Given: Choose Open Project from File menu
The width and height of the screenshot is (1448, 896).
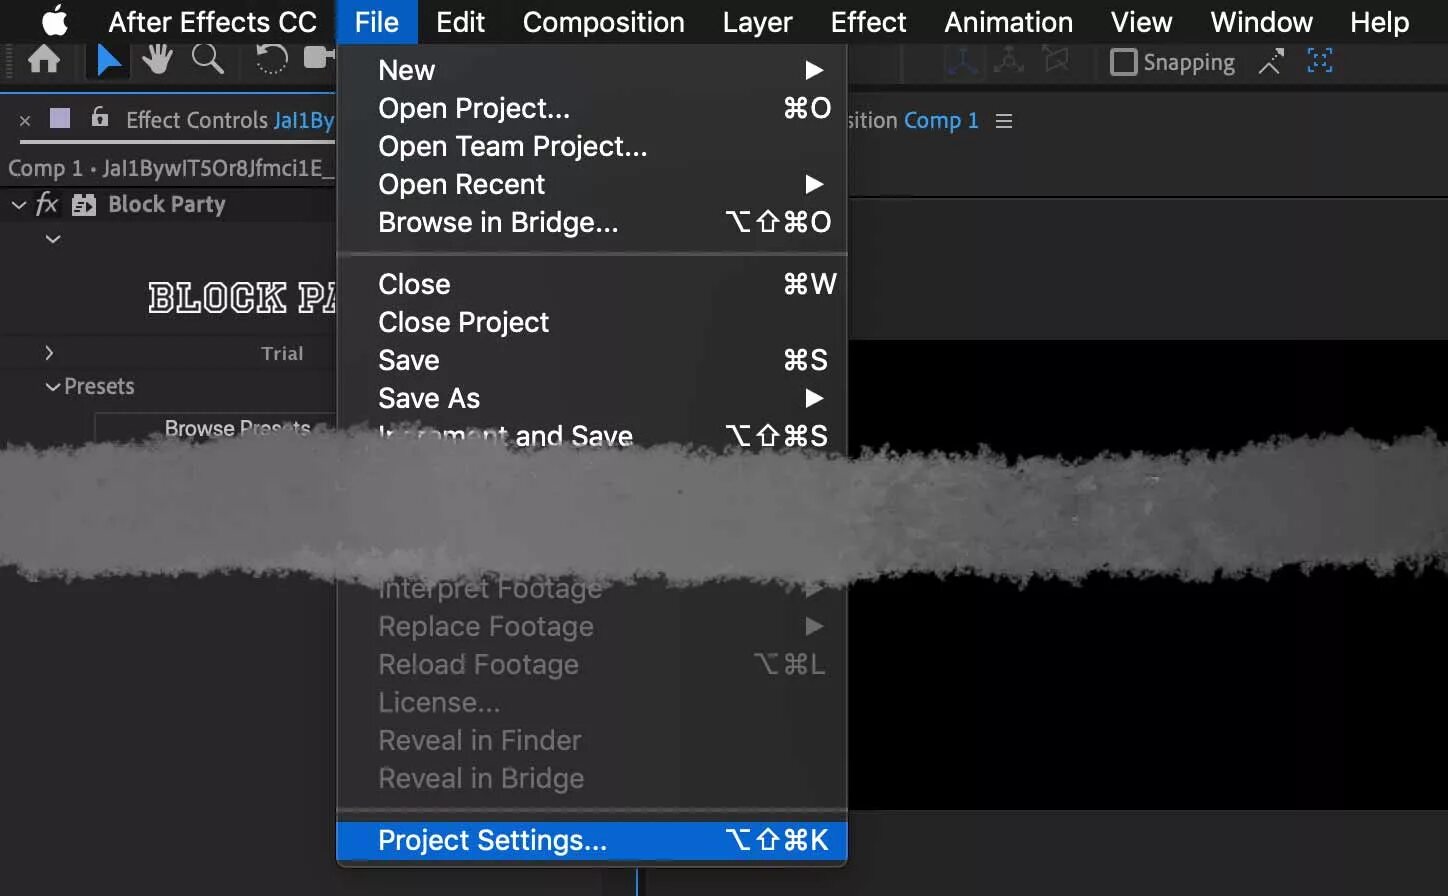Looking at the screenshot, I should point(592,108).
